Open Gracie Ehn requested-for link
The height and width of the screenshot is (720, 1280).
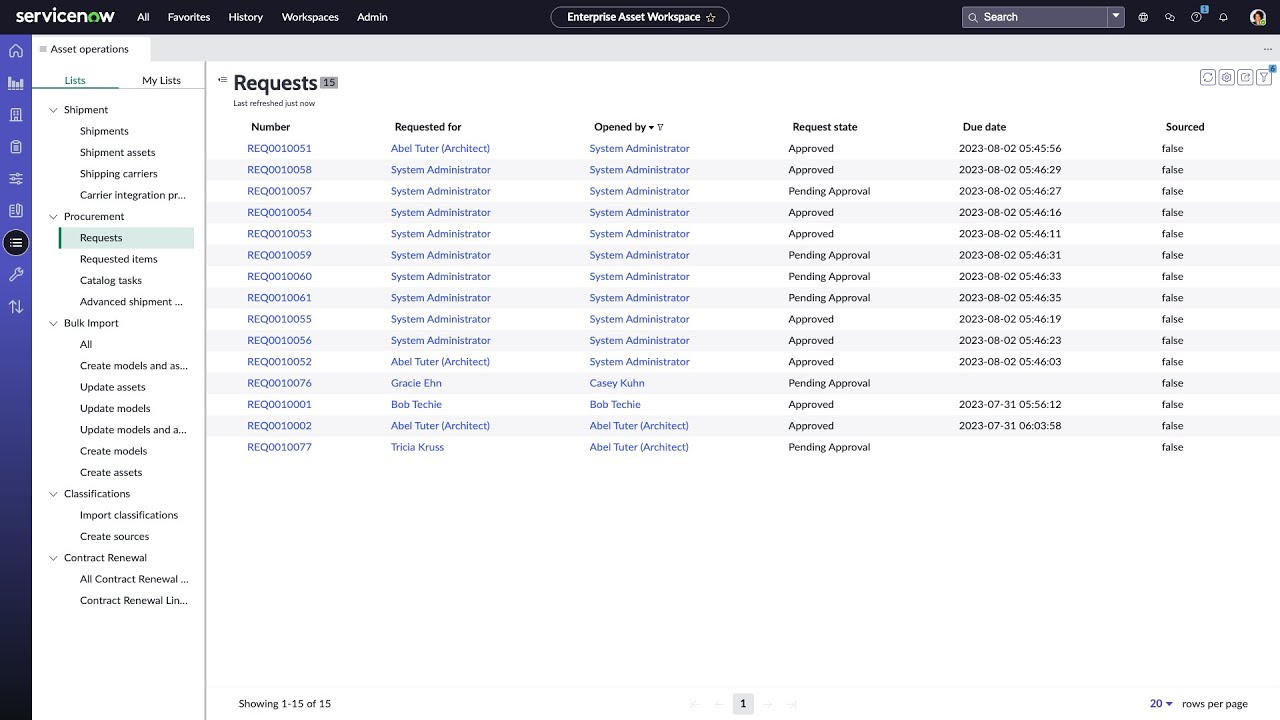pyautogui.click(x=416, y=383)
